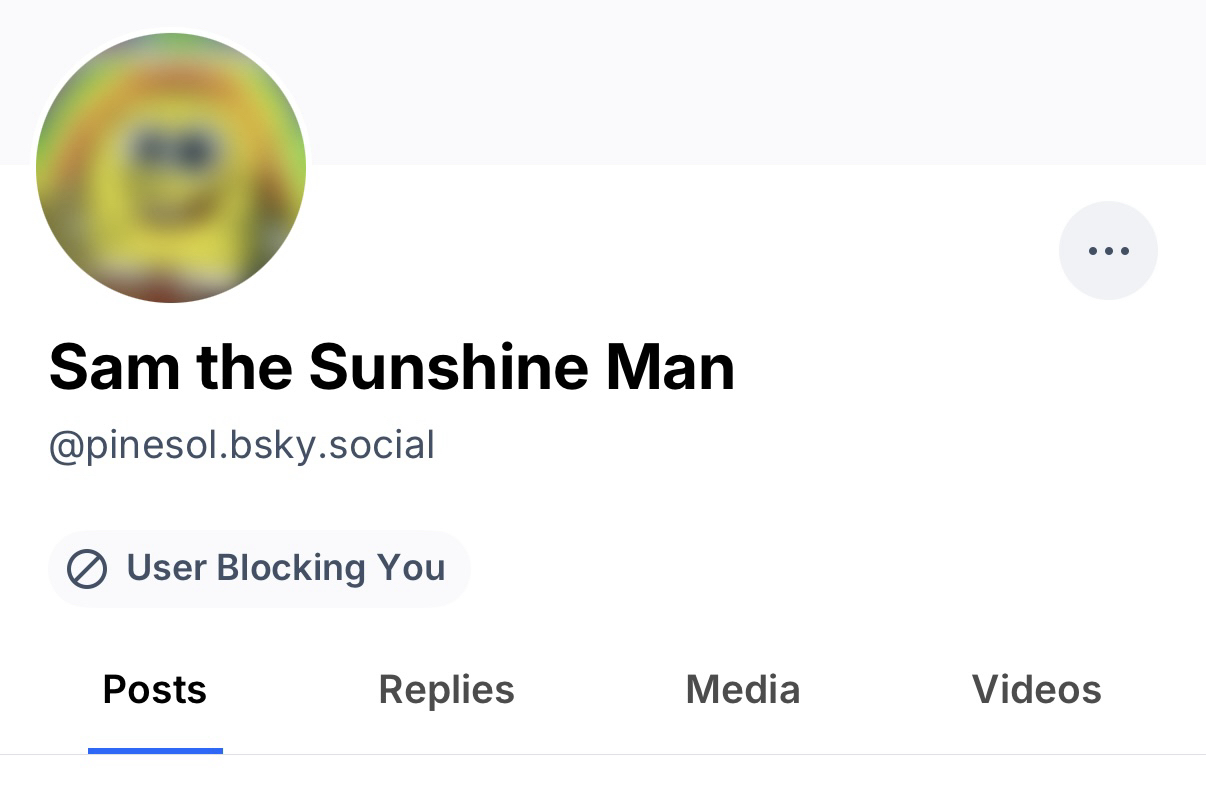The width and height of the screenshot is (1206, 787).
Task: Click the word 'Man' in the profile name
Action: pyautogui.click(x=670, y=367)
